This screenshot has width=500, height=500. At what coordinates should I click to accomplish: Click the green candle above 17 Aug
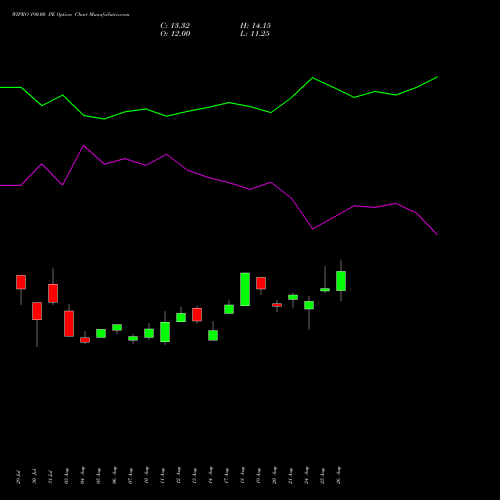229,309
